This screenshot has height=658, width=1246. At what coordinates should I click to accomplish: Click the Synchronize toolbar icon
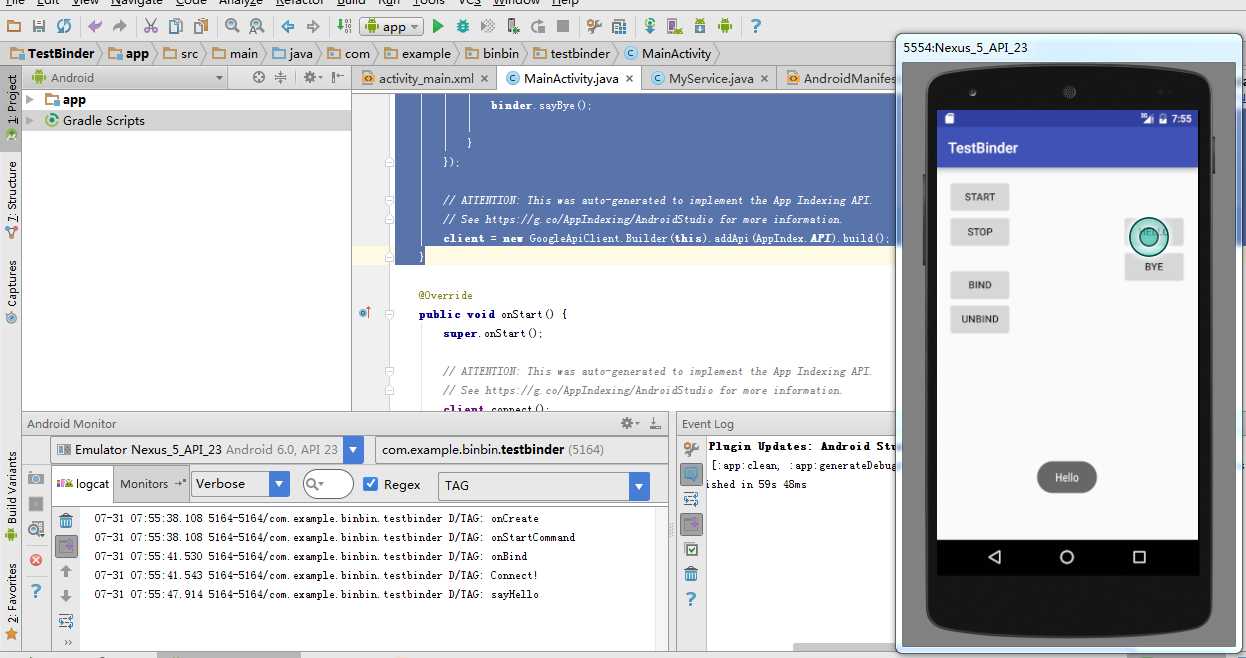[64, 26]
